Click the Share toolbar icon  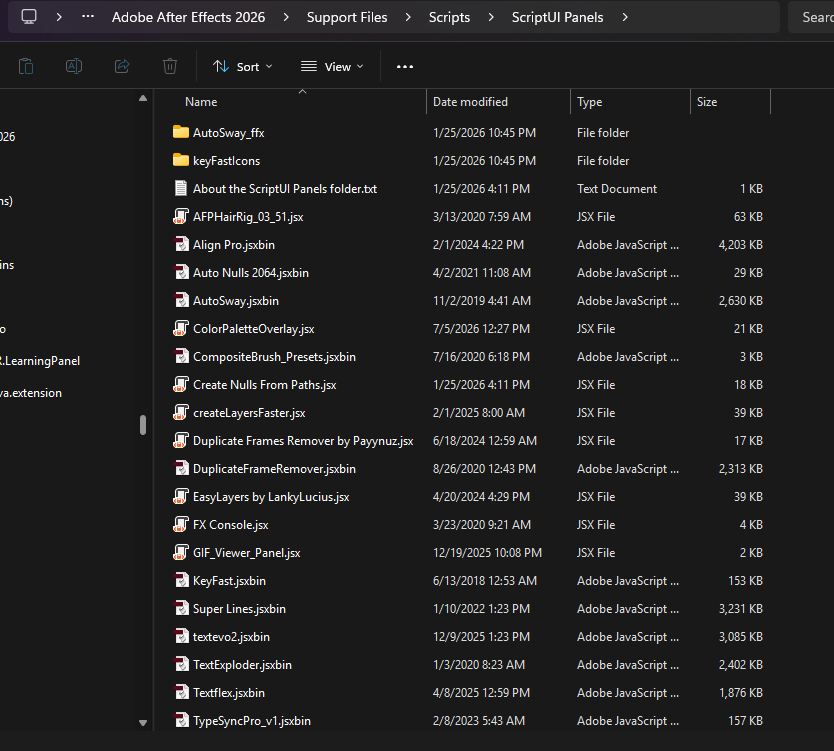coord(122,66)
